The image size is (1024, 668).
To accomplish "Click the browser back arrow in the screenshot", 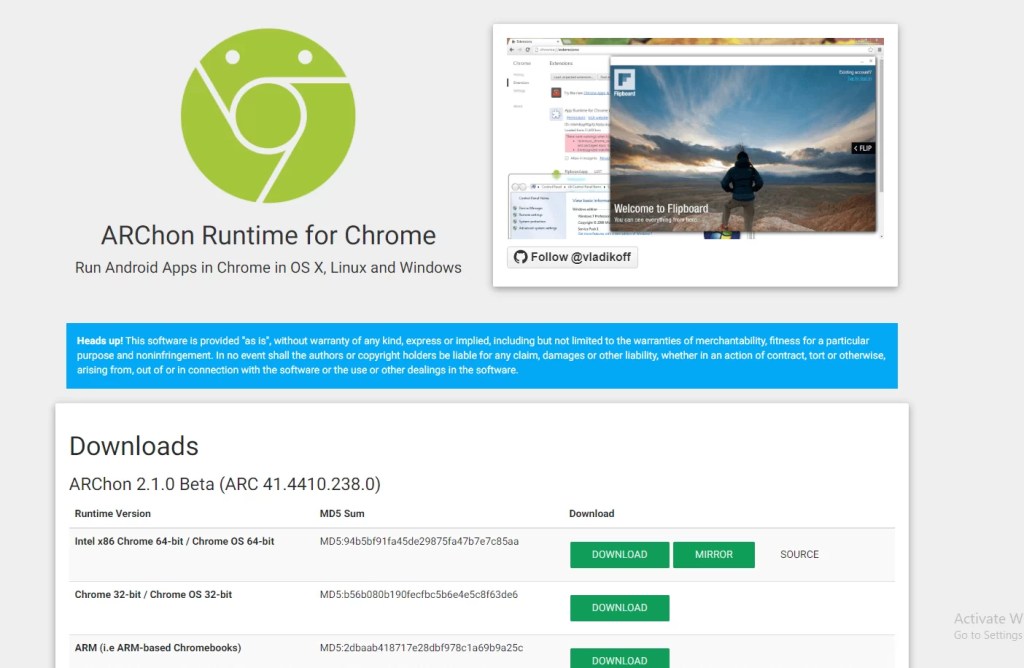I will [x=512, y=49].
